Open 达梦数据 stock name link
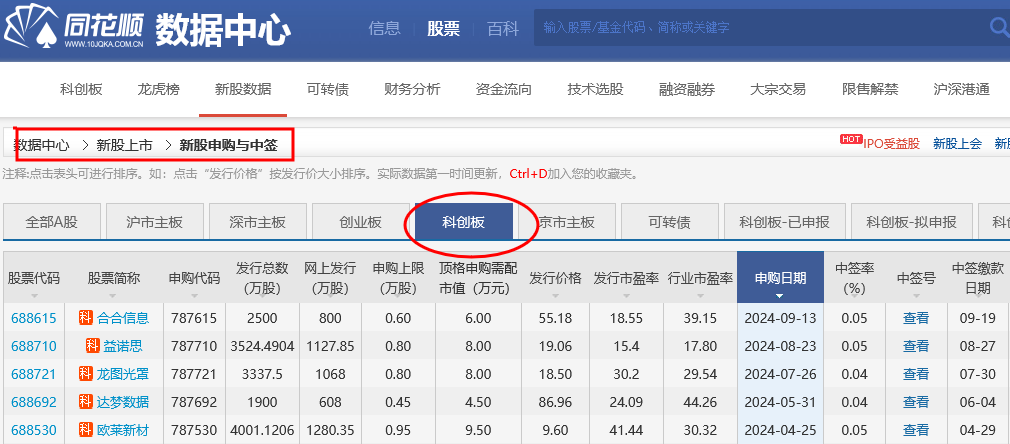 [123, 402]
